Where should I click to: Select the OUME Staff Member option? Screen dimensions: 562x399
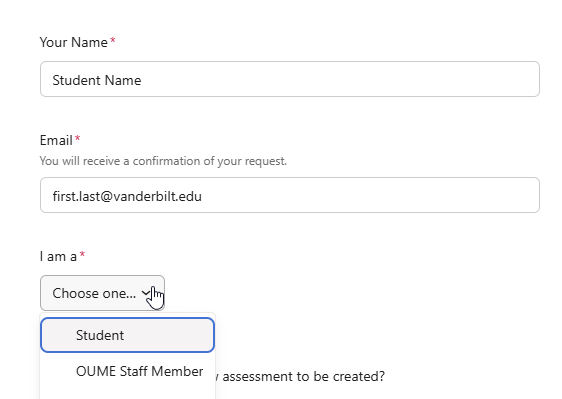[x=128, y=371]
